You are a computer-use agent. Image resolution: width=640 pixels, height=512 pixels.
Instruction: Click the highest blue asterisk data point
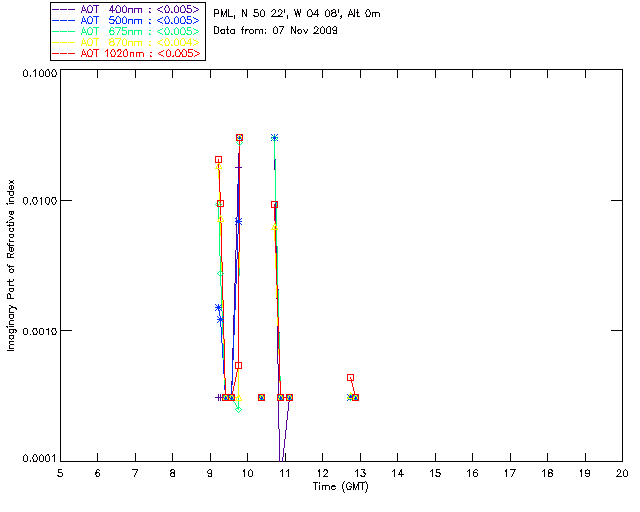pos(275,138)
